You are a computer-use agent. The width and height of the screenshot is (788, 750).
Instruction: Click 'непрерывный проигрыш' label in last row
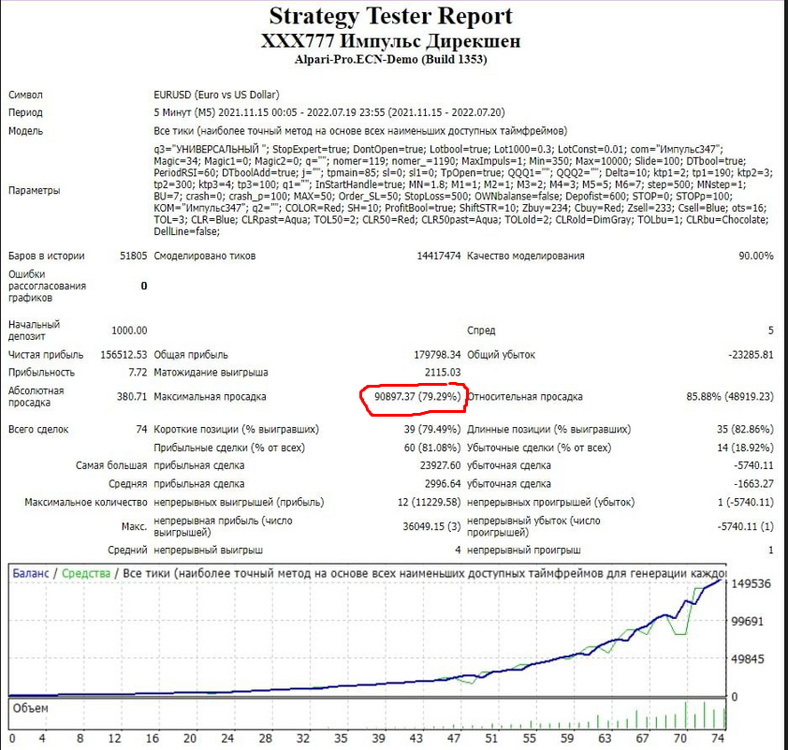pos(524,550)
